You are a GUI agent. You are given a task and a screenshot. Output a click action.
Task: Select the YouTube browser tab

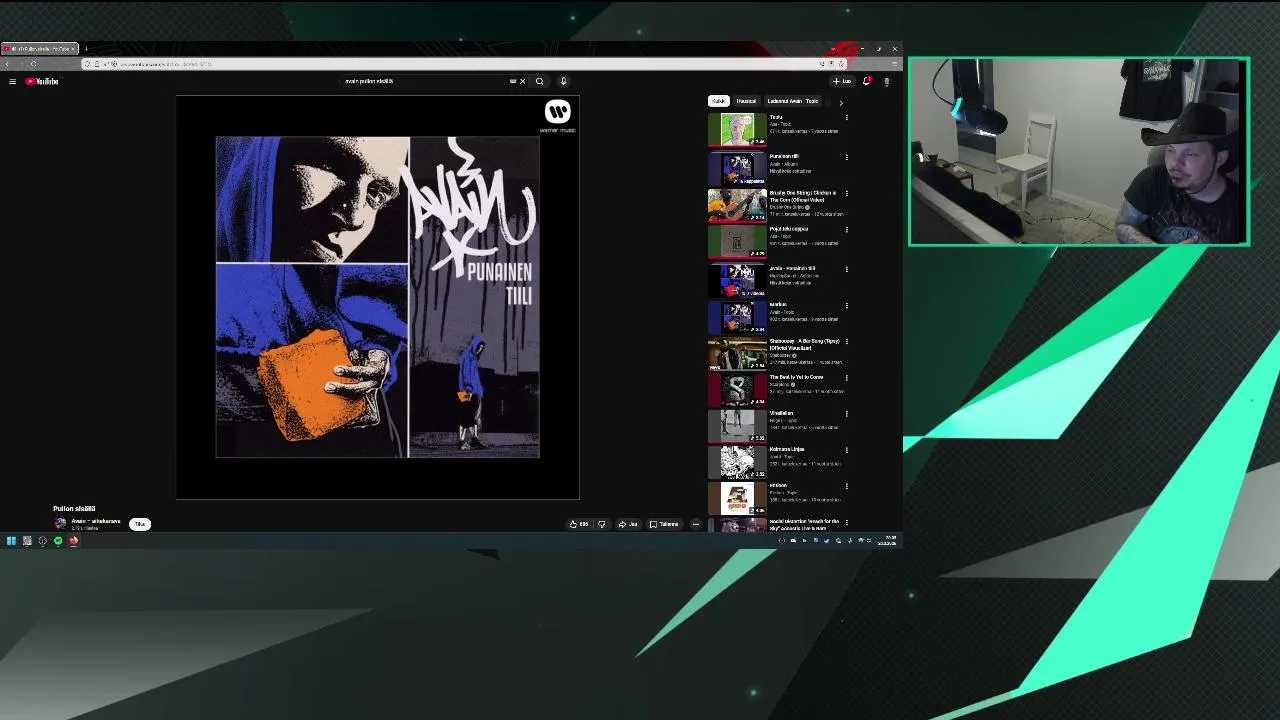tap(39, 48)
